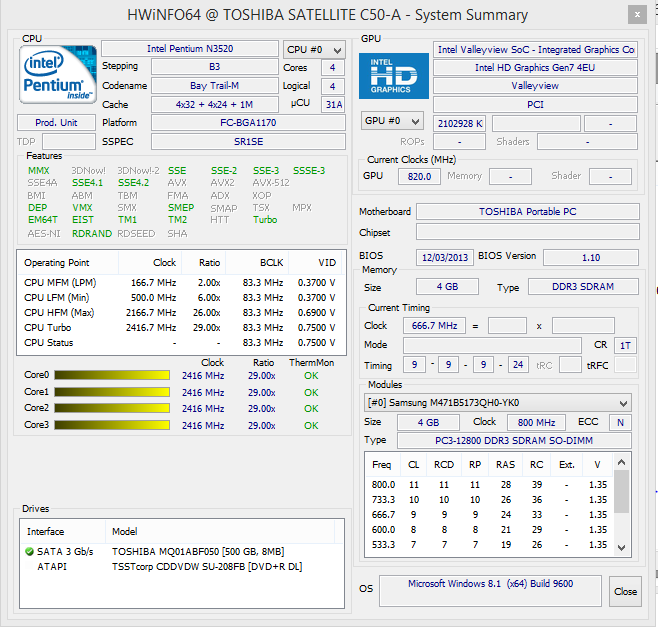Click the Intel Pentium N3520 name field
This screenshot has height=629, width=658.
(x=190, y=49)
